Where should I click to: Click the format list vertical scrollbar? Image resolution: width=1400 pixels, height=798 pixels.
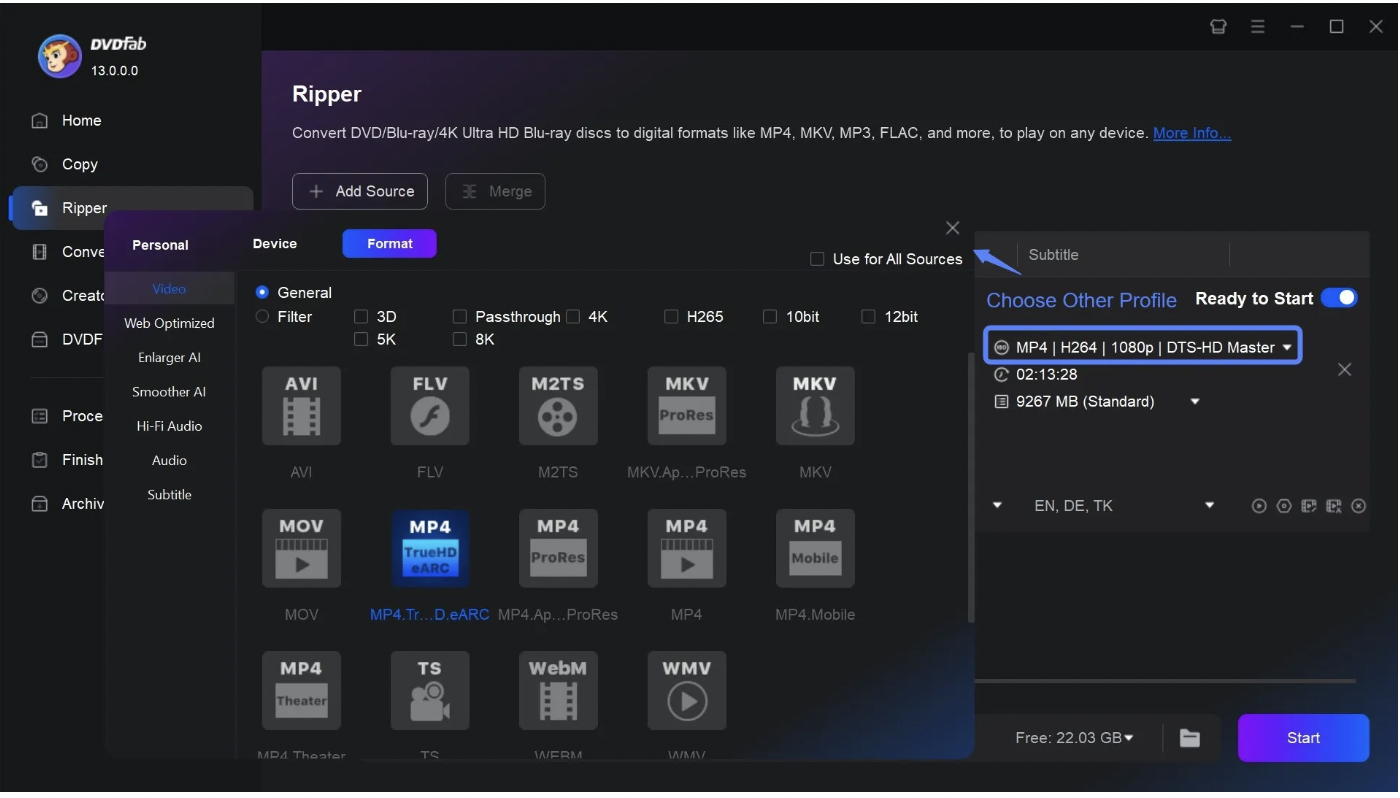tap(970, 486)
